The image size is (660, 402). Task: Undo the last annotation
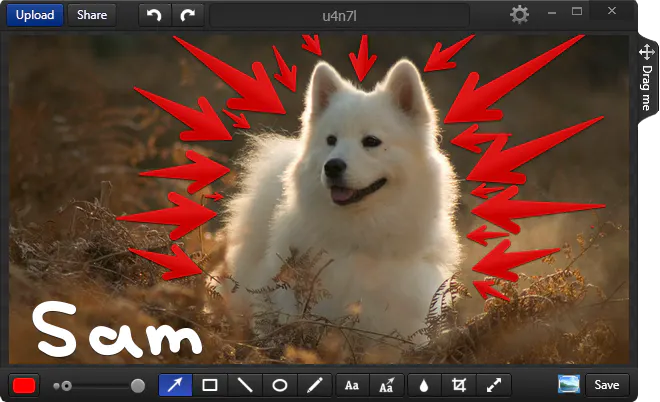[x=154, y=15]
